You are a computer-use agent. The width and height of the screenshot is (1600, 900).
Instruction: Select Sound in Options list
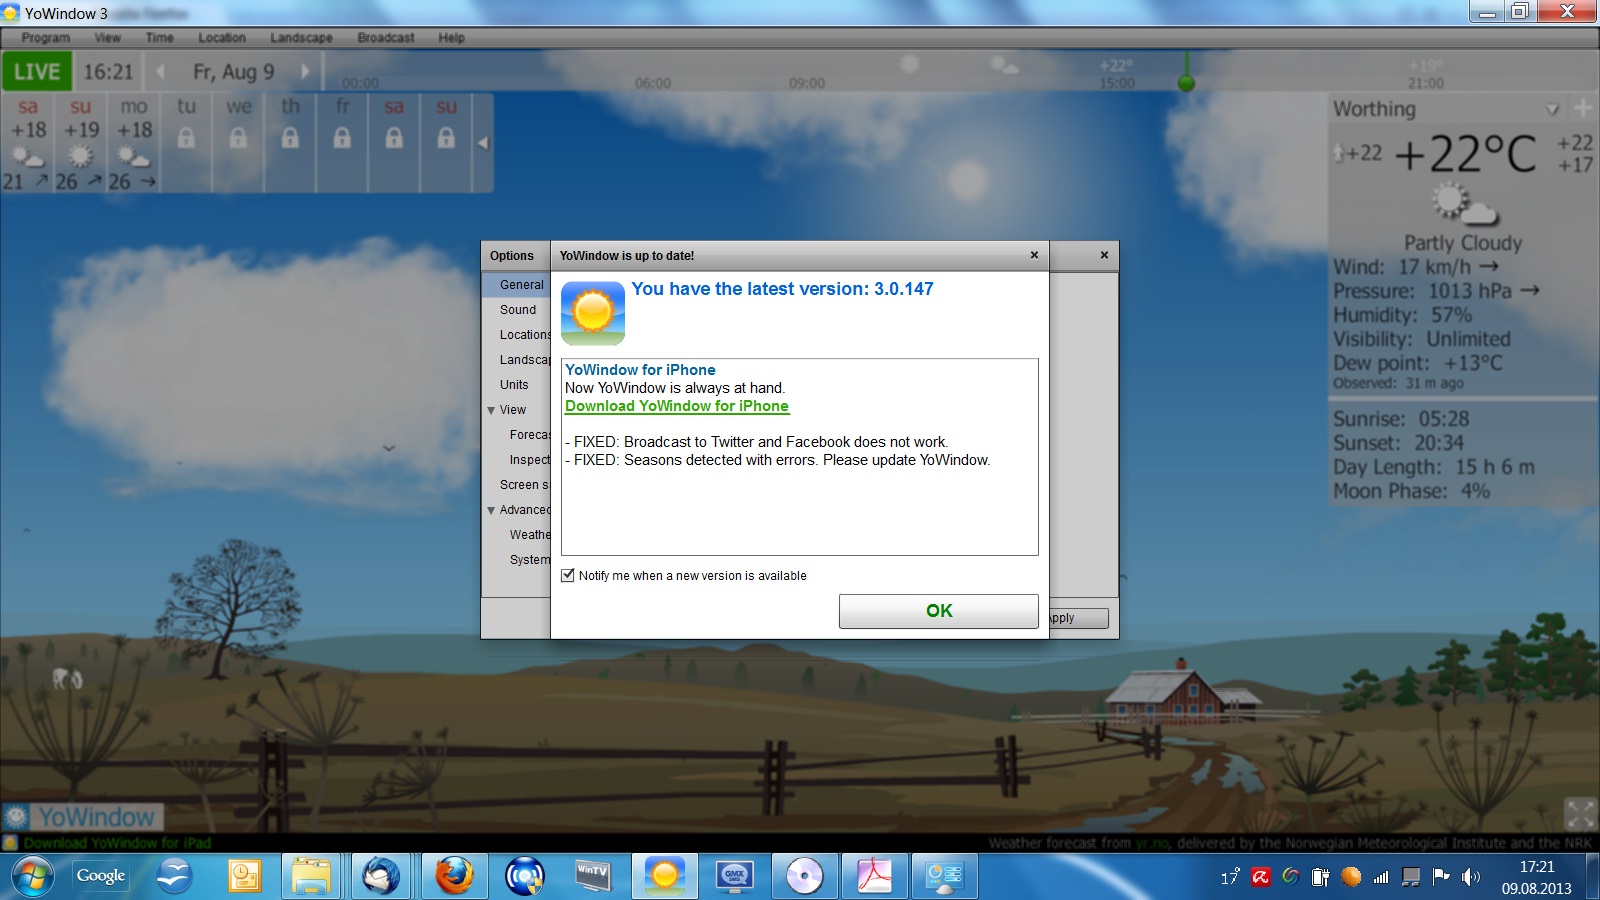pyautogui.click(x=518, y=310)
